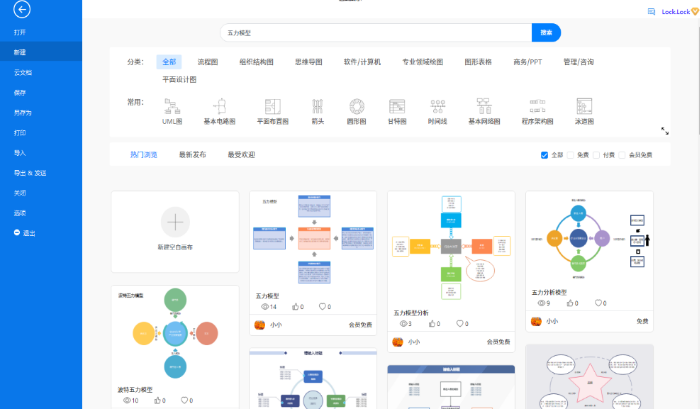Image resolution: width=700 pixels, height=411 pixels.
Task: Click the like icon on 五力分析模型 card
Action: click(x=570, y=303)
